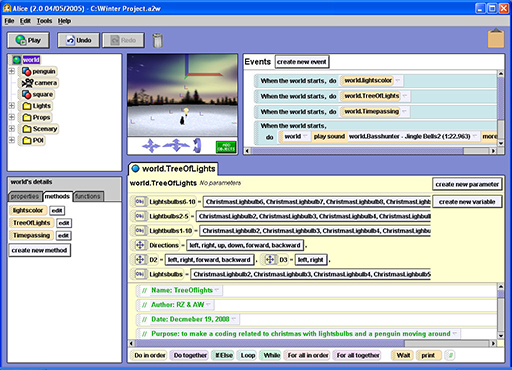
Task: Click create new event button
Action: point(302,62)
